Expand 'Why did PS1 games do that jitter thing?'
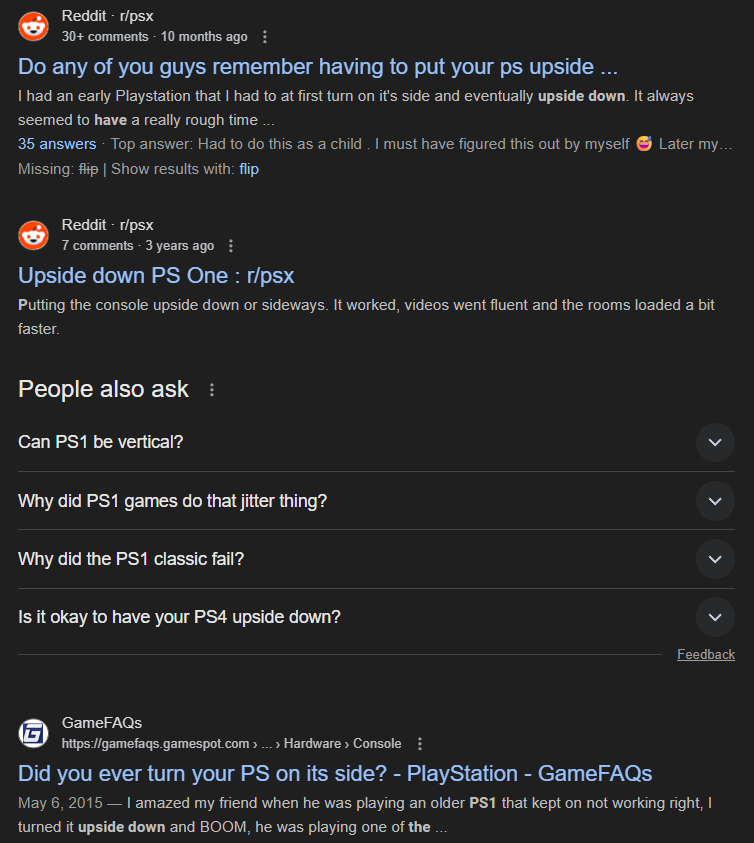The height and width of the screenshot is (843, 754). (715, 501)
